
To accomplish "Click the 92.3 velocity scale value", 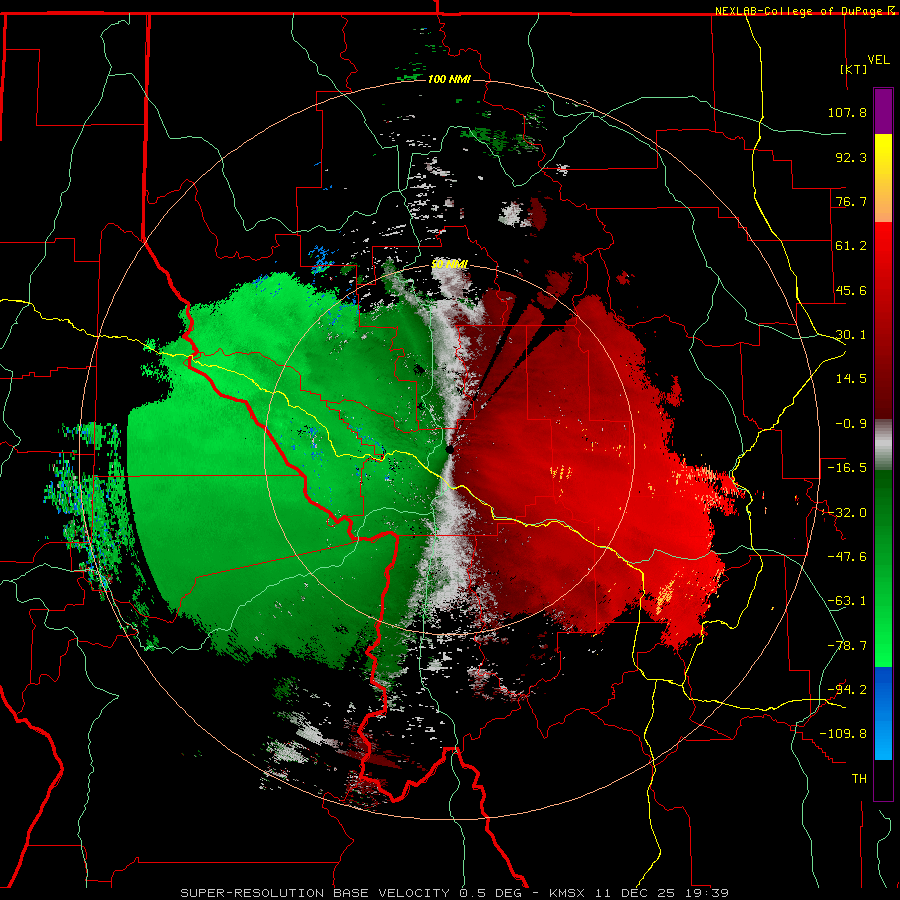I will coord(851,157).
